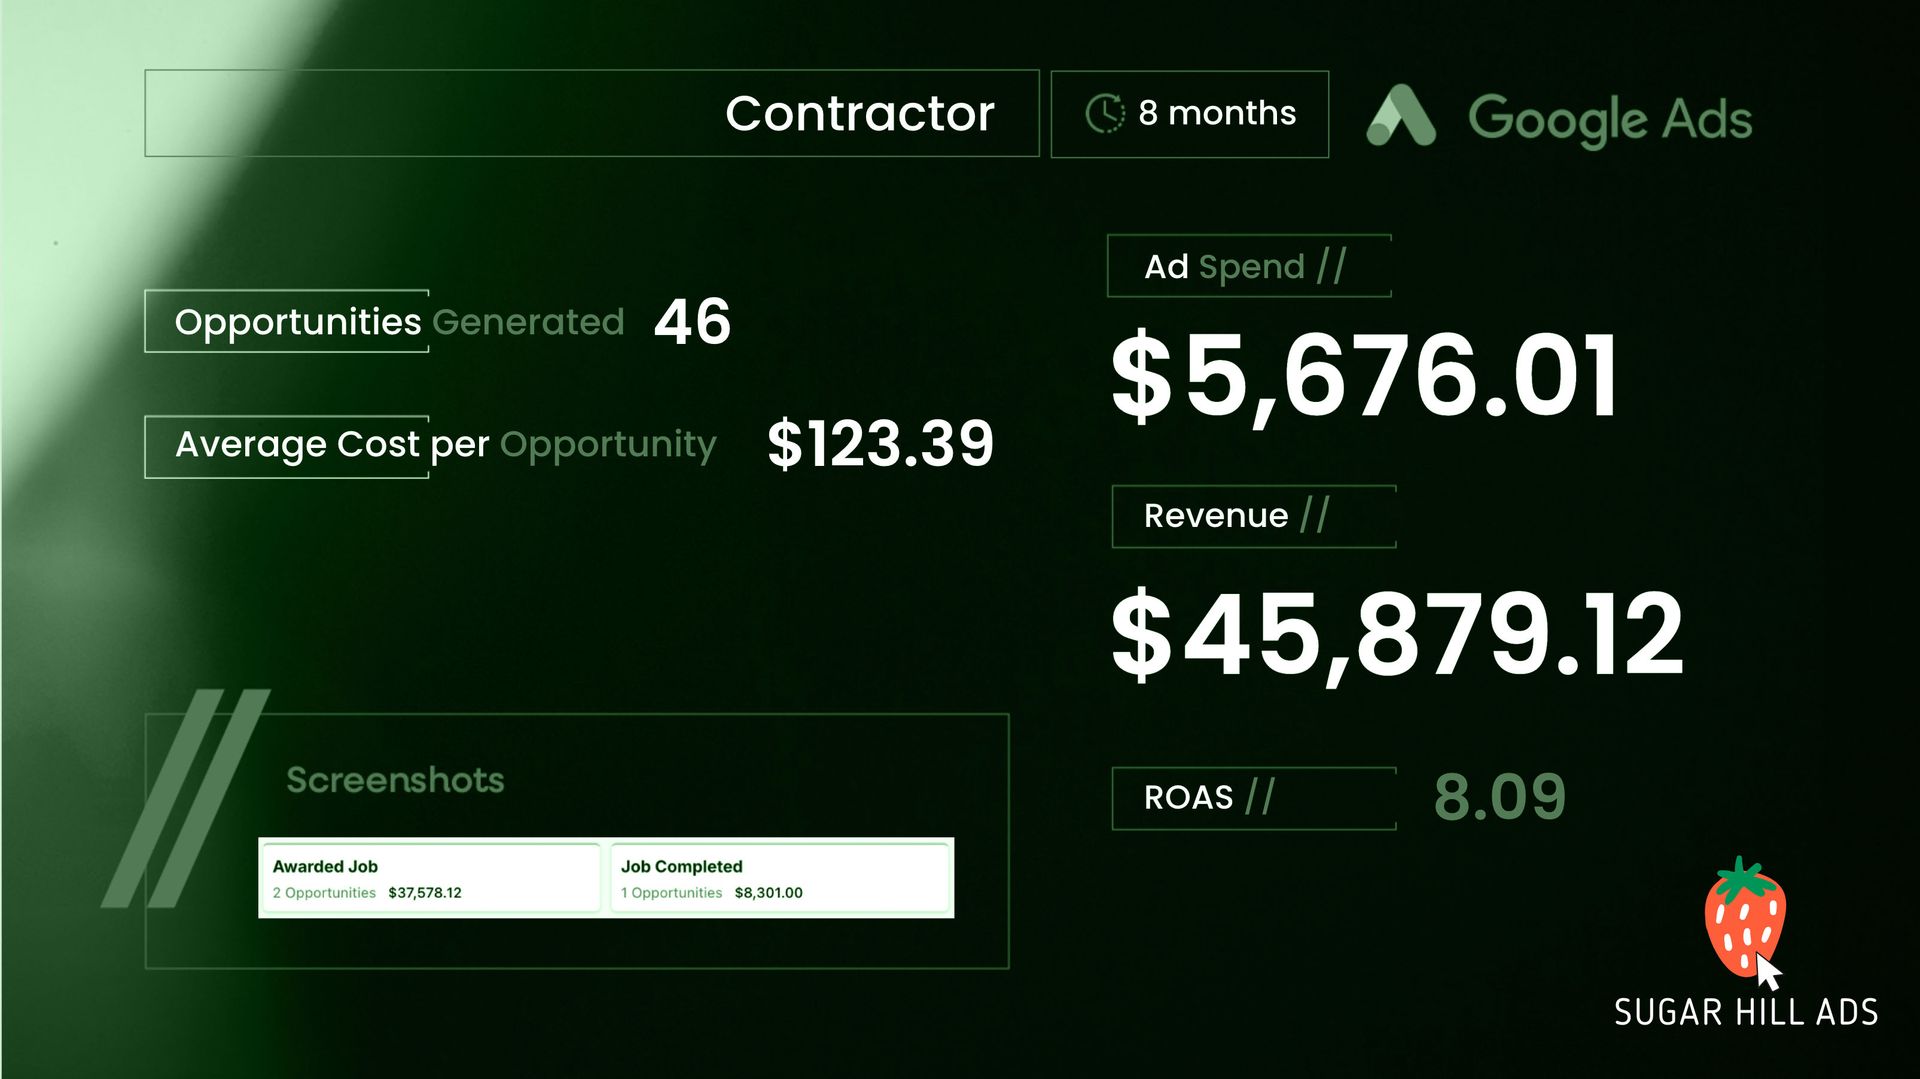This screenshot has height=1079, width=1920.
Task: Click the 8 months duration box
Action: (1189, 114)
